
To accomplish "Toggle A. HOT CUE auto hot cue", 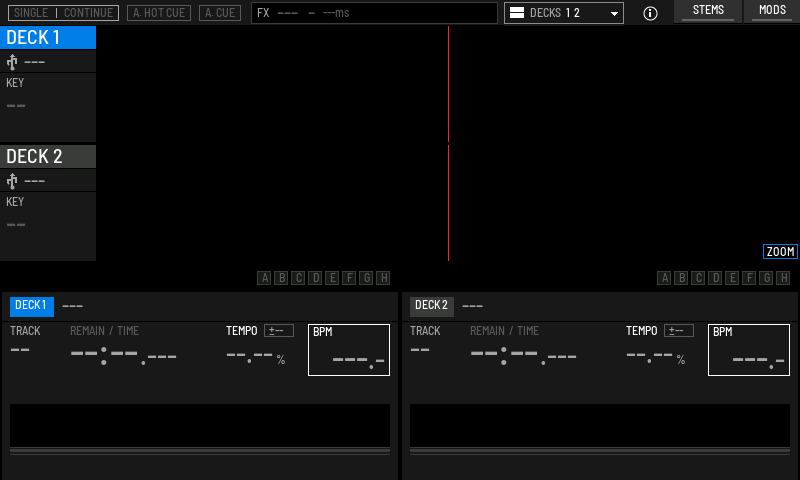I will (x=159, y=13).
